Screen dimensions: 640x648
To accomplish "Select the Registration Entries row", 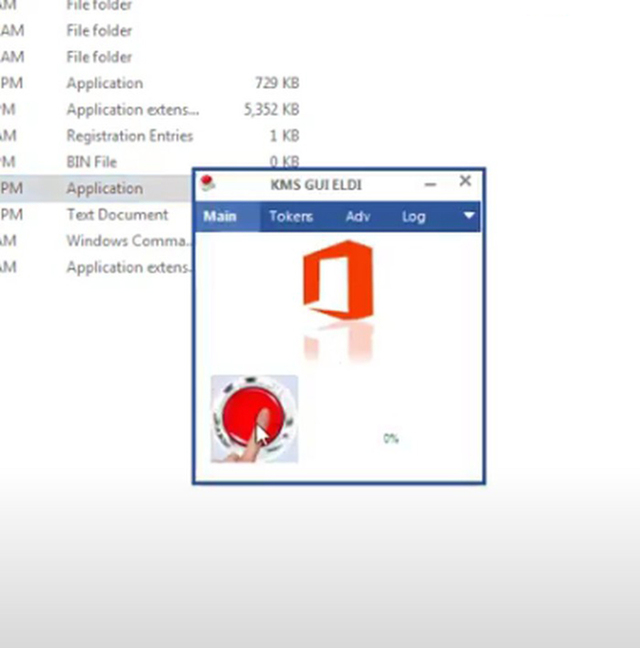I will click(150, 136).
